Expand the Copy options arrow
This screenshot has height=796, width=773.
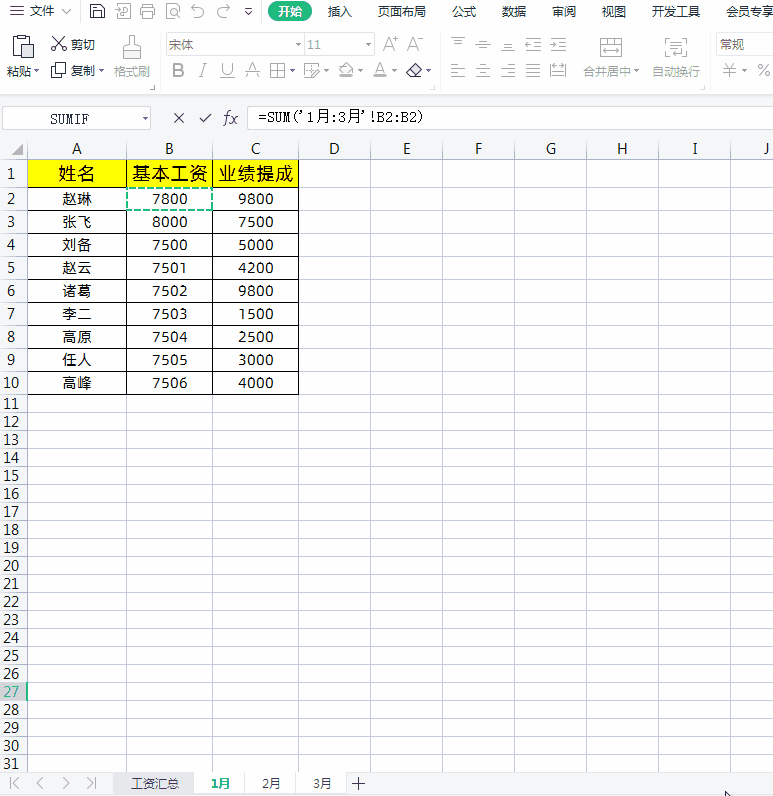(x=101, y=71)
